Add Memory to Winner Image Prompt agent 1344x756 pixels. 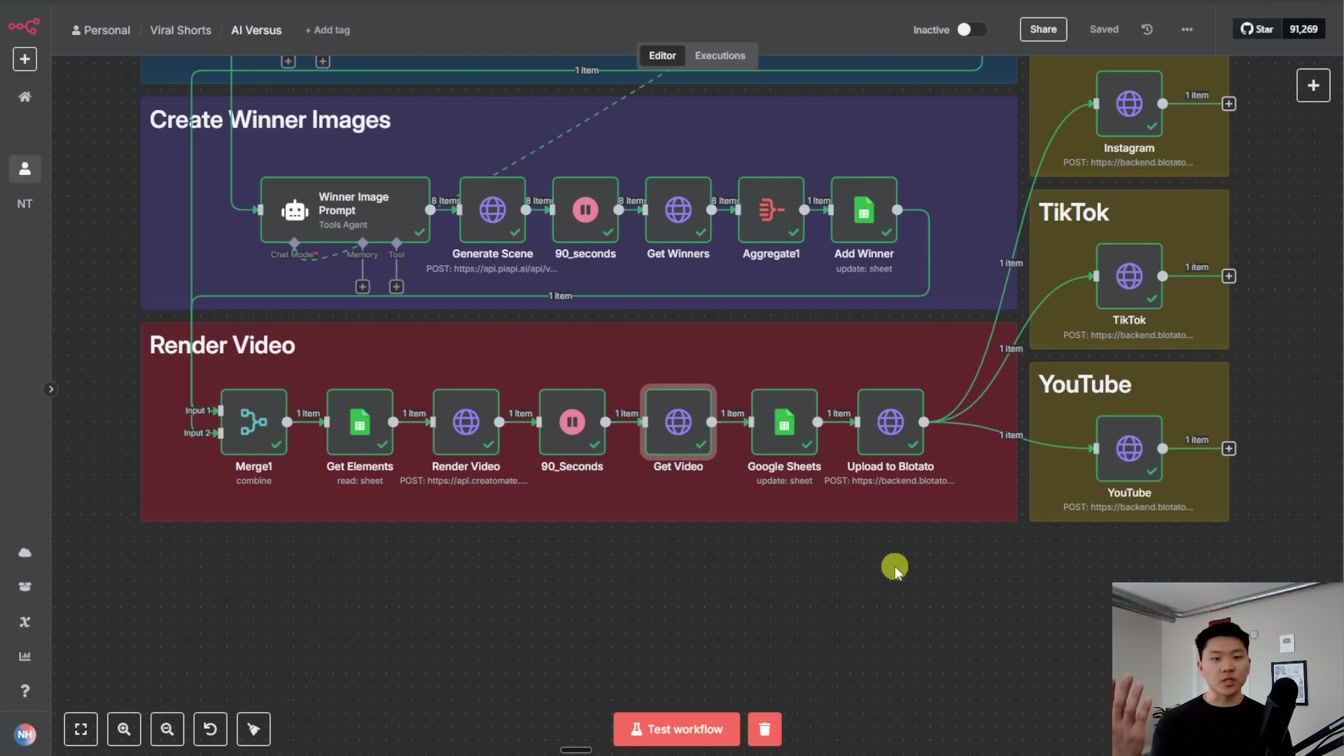tap(363, 287)
